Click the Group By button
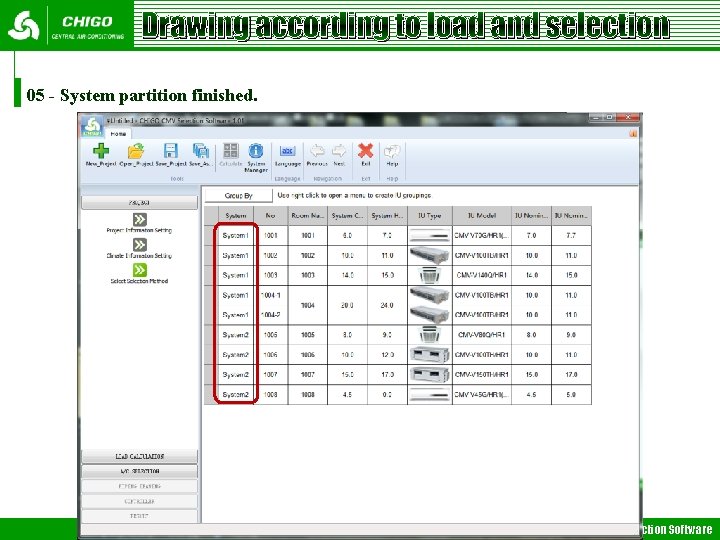720x540 pixels. [x=238, y=196]
